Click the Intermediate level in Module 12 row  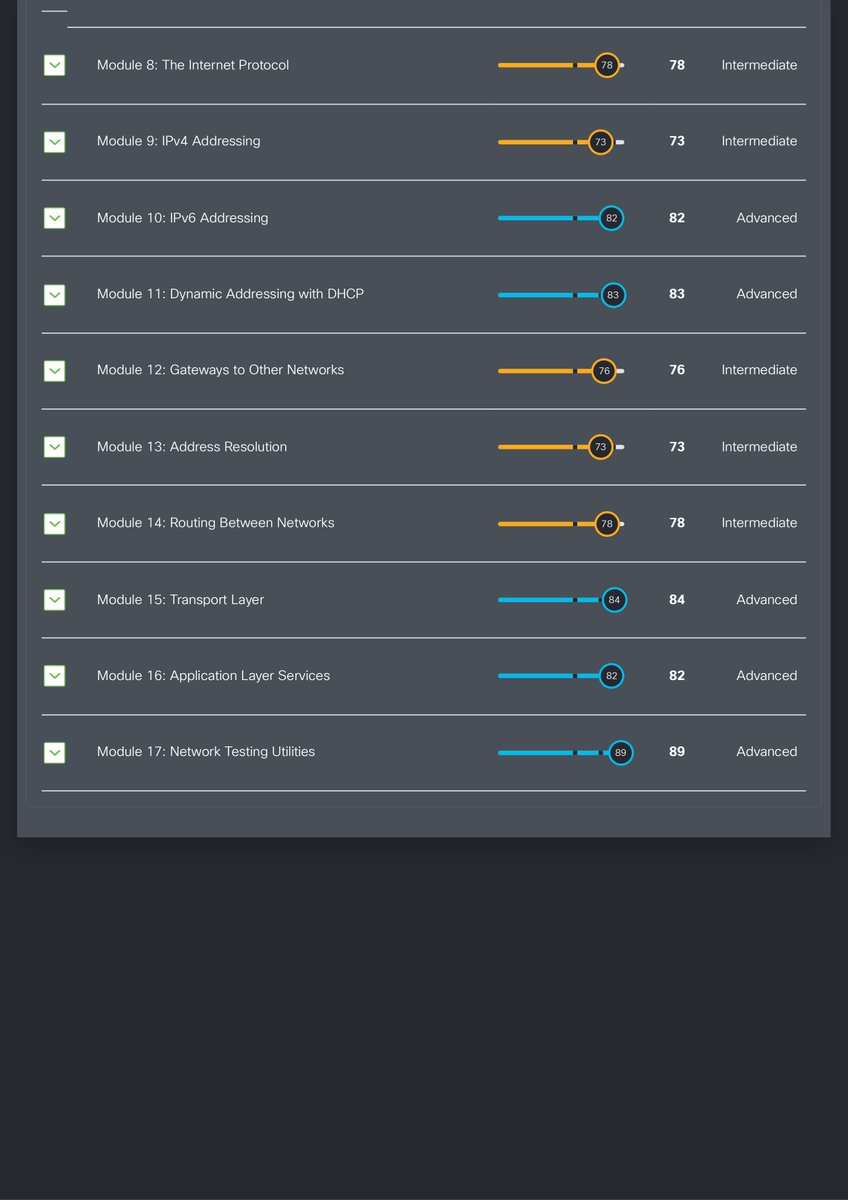(760, 370)
